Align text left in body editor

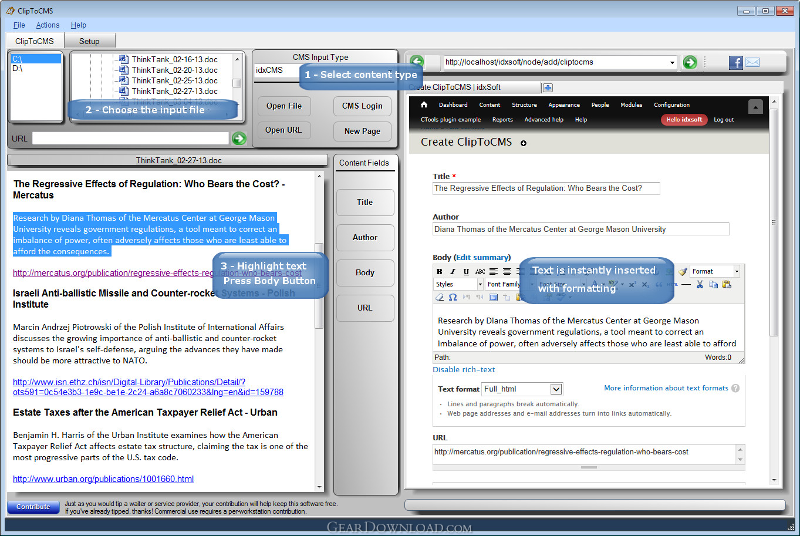point(493,271)
